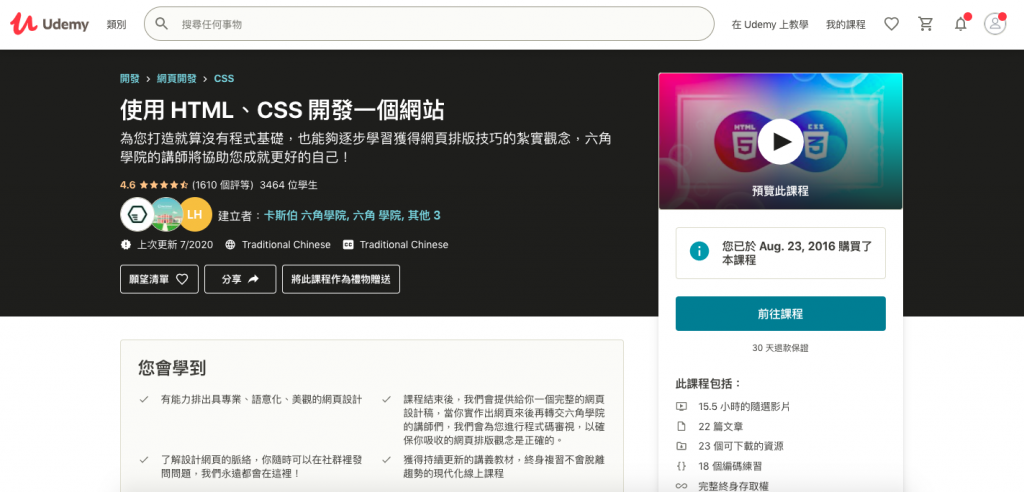
Task: Click the checkmark beside 獲得持續更新的講義教材 item
Action: (x=387, y=459)
